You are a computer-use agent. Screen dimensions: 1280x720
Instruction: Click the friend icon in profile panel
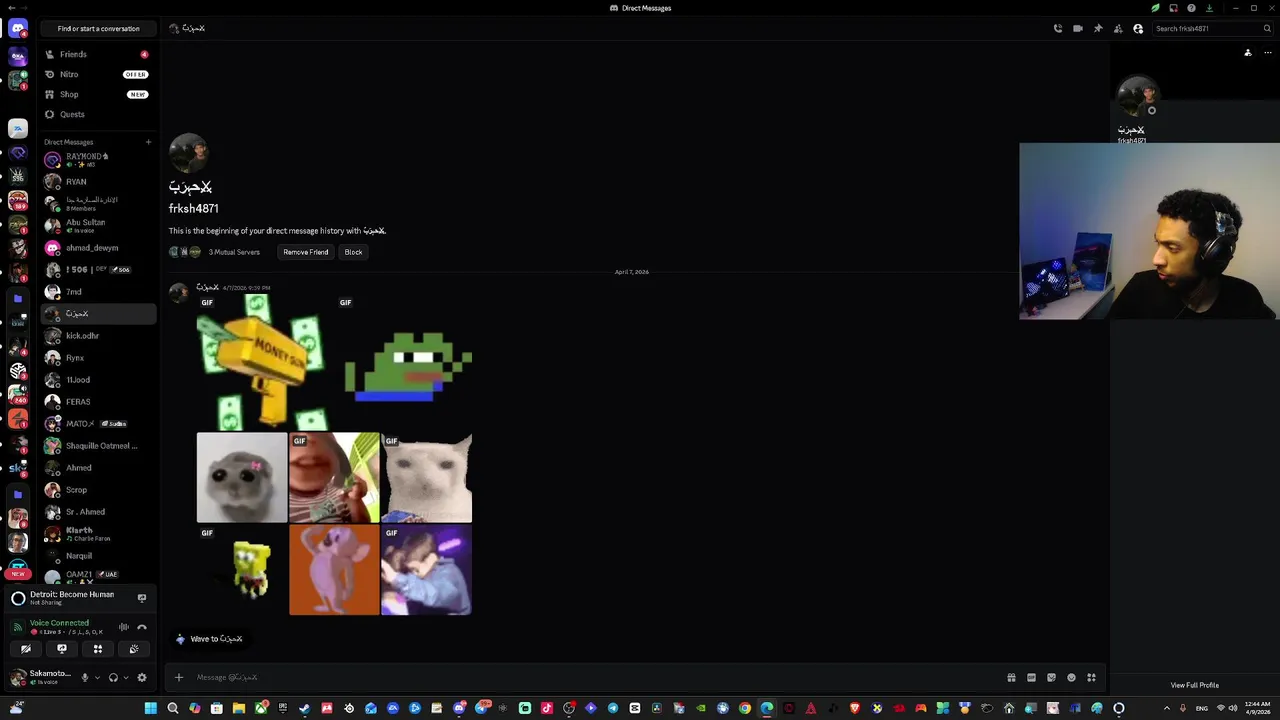pos(1248,53)
